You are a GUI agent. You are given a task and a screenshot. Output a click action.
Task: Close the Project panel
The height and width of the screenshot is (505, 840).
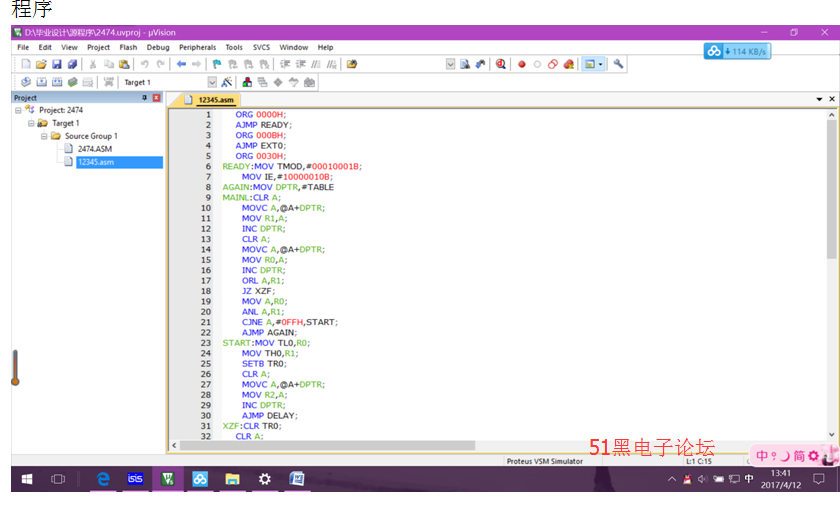156,97
